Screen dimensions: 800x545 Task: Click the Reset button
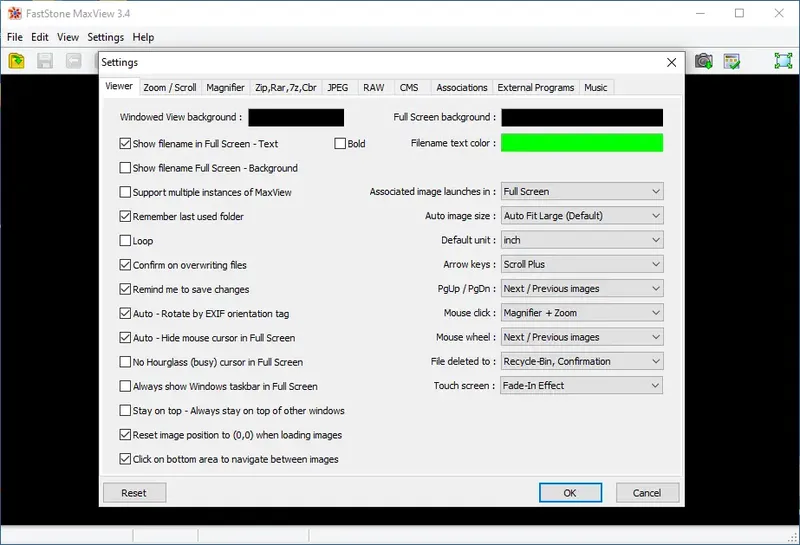[134, 493]
